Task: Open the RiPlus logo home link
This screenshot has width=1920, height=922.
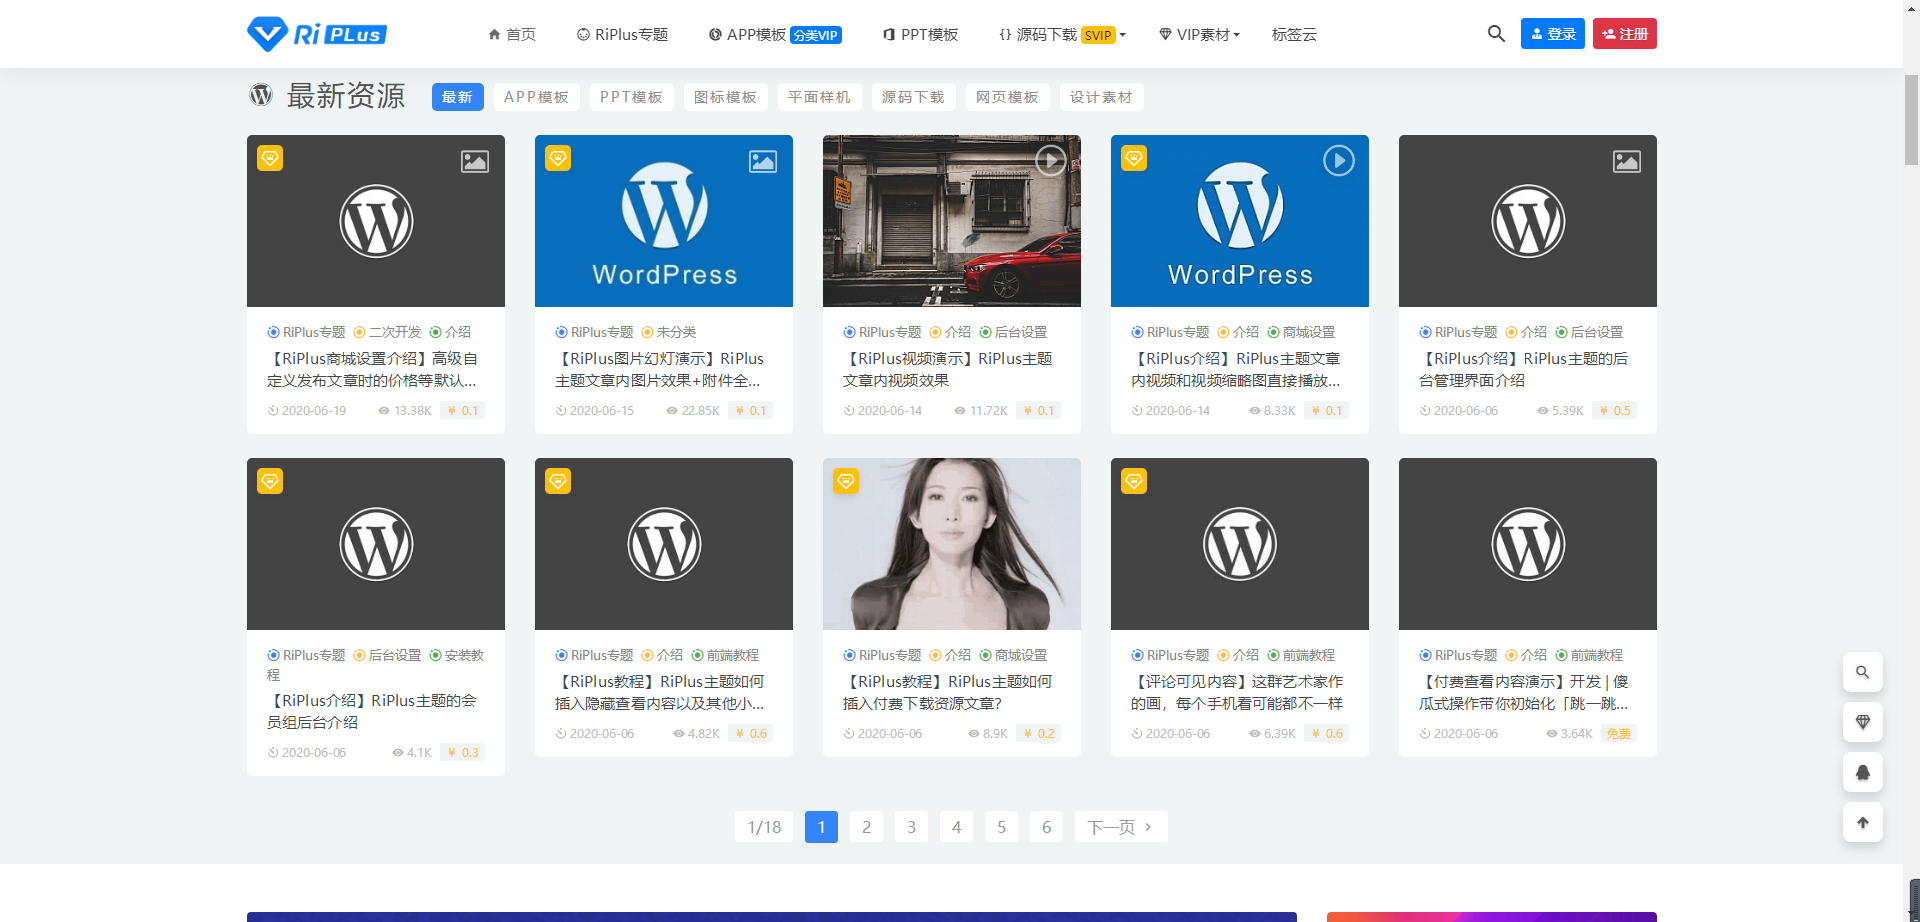Action: point(317,34)
